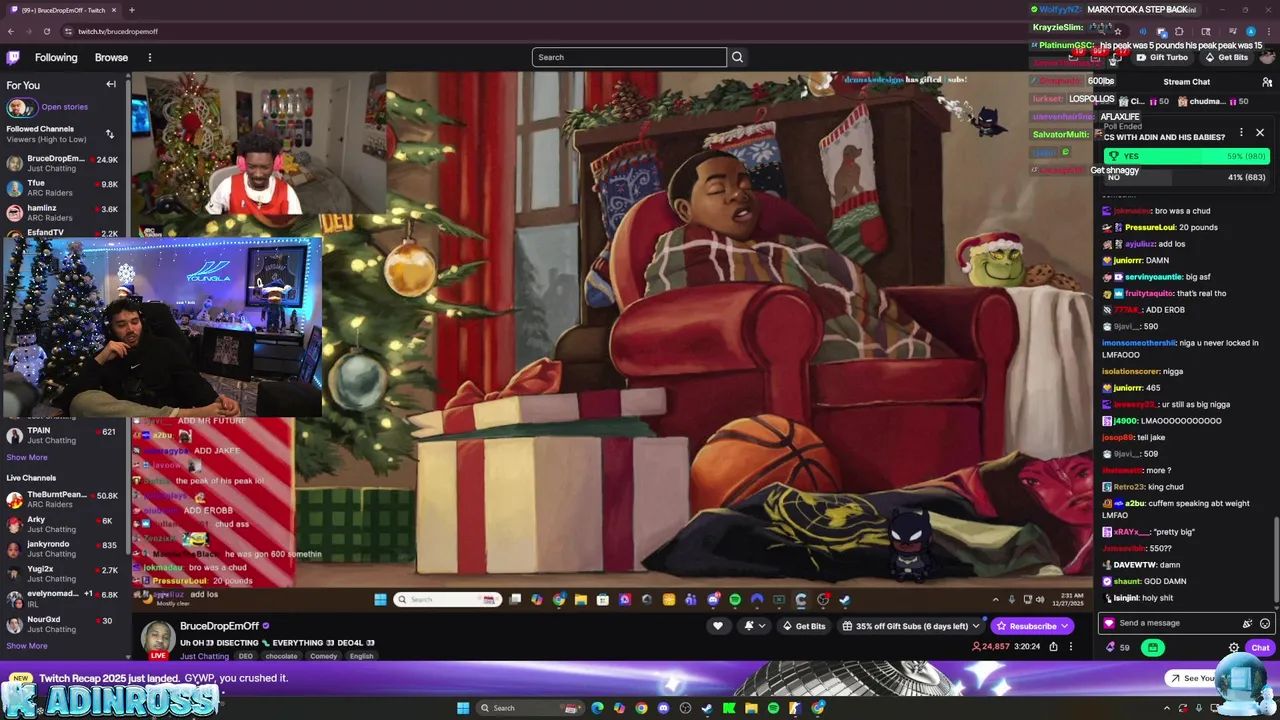Open the Following page
The width and height of the screenshot is (1280, 720).
click(56, 57)
